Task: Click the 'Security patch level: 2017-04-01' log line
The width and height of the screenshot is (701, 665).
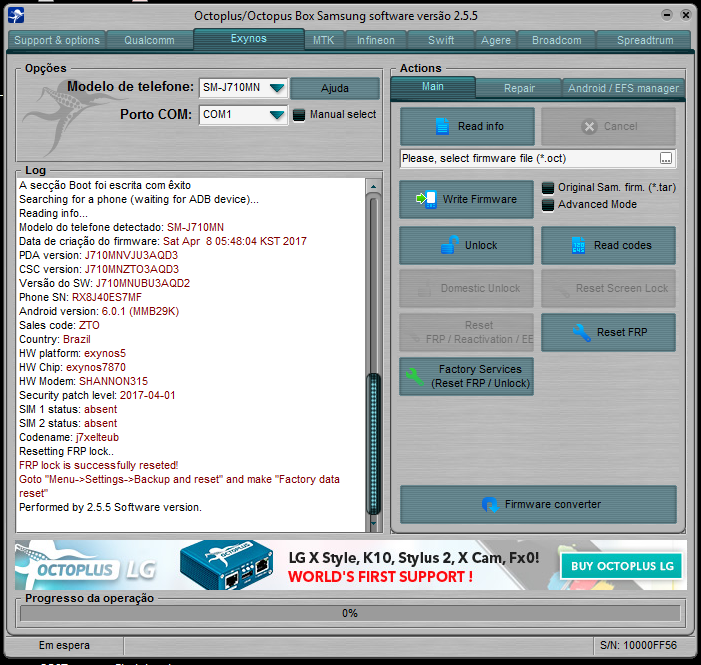Action: click(97, 395)
